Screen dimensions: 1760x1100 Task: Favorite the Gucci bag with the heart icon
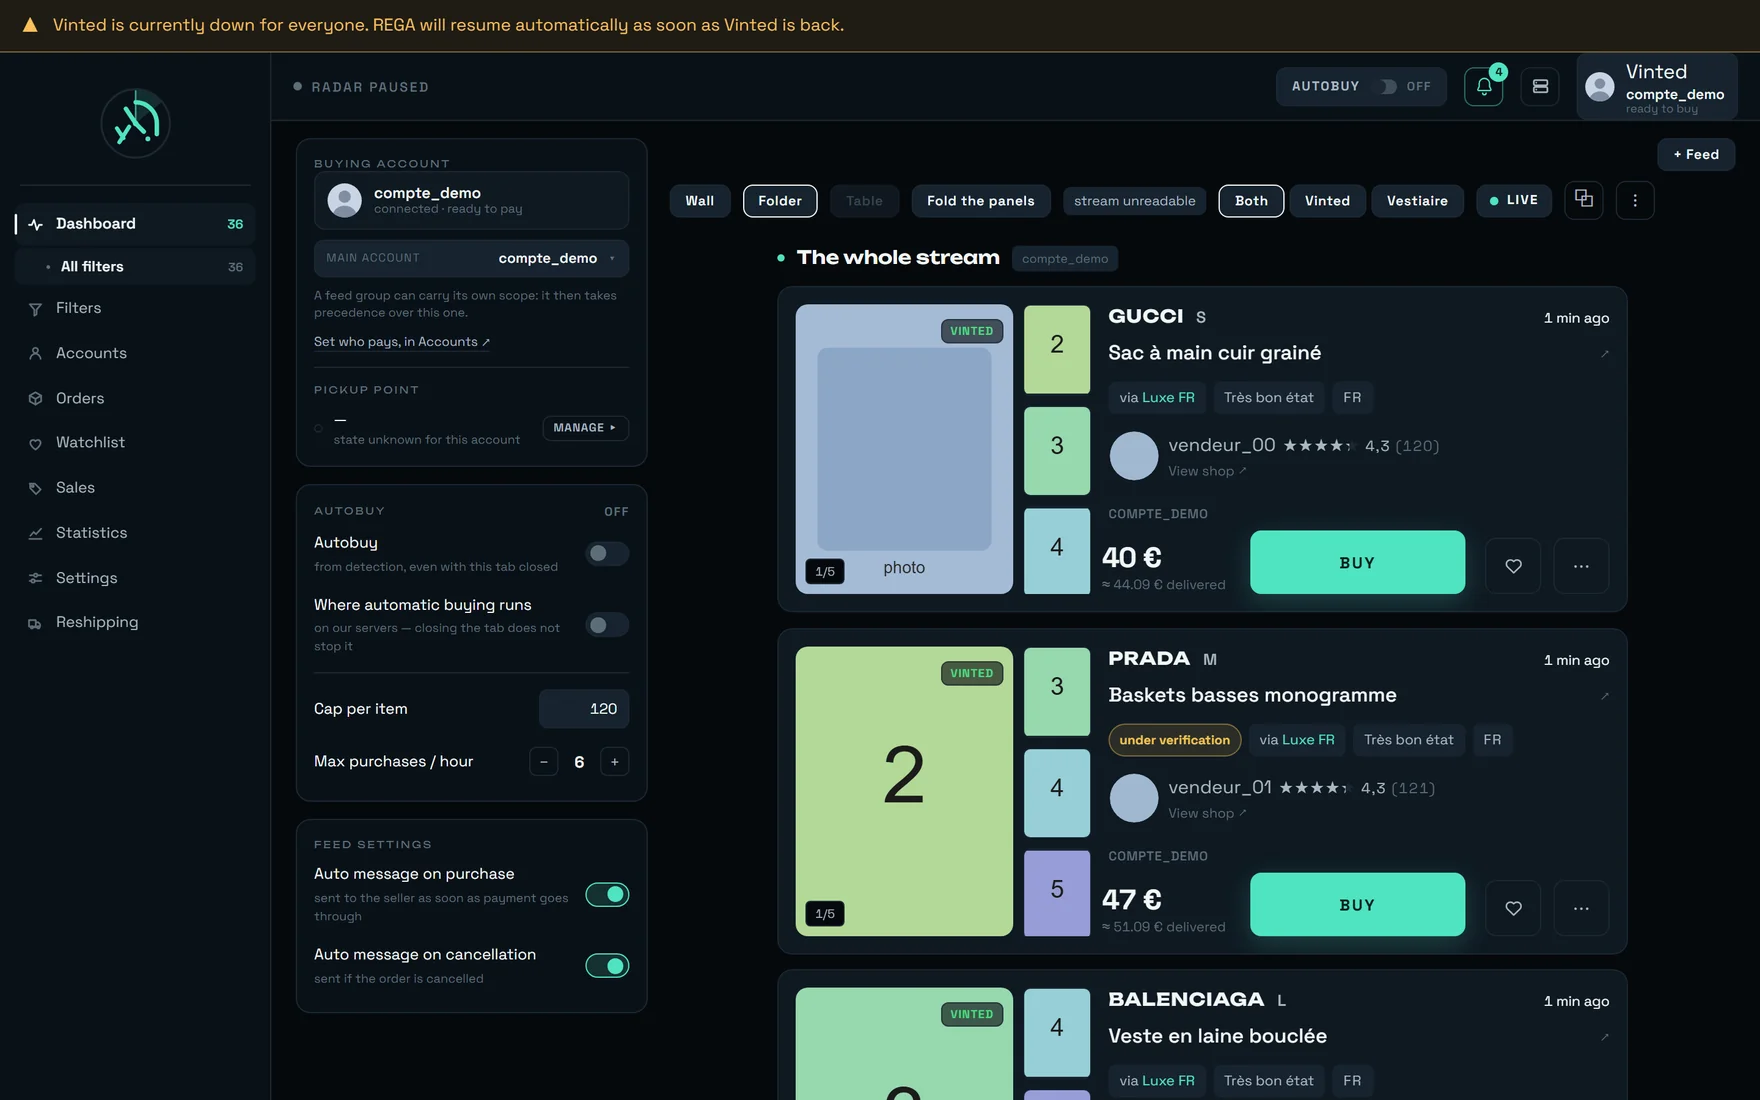(x=1513, y=566)
